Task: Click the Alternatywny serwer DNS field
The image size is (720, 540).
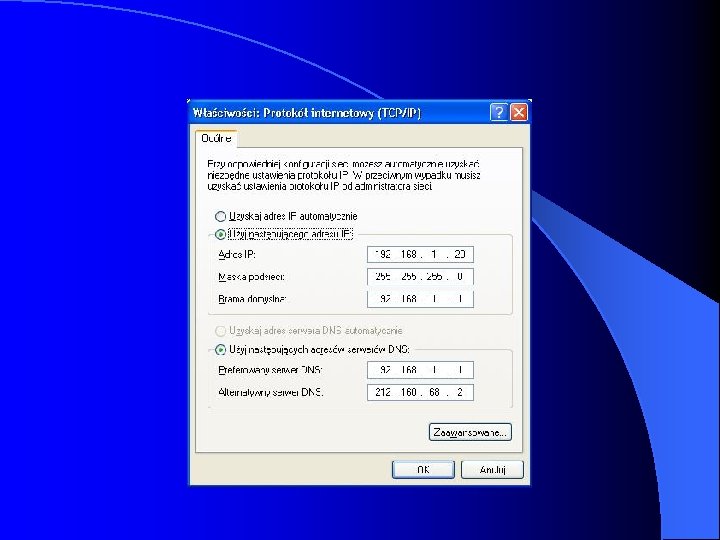Action: pos(420,392)
